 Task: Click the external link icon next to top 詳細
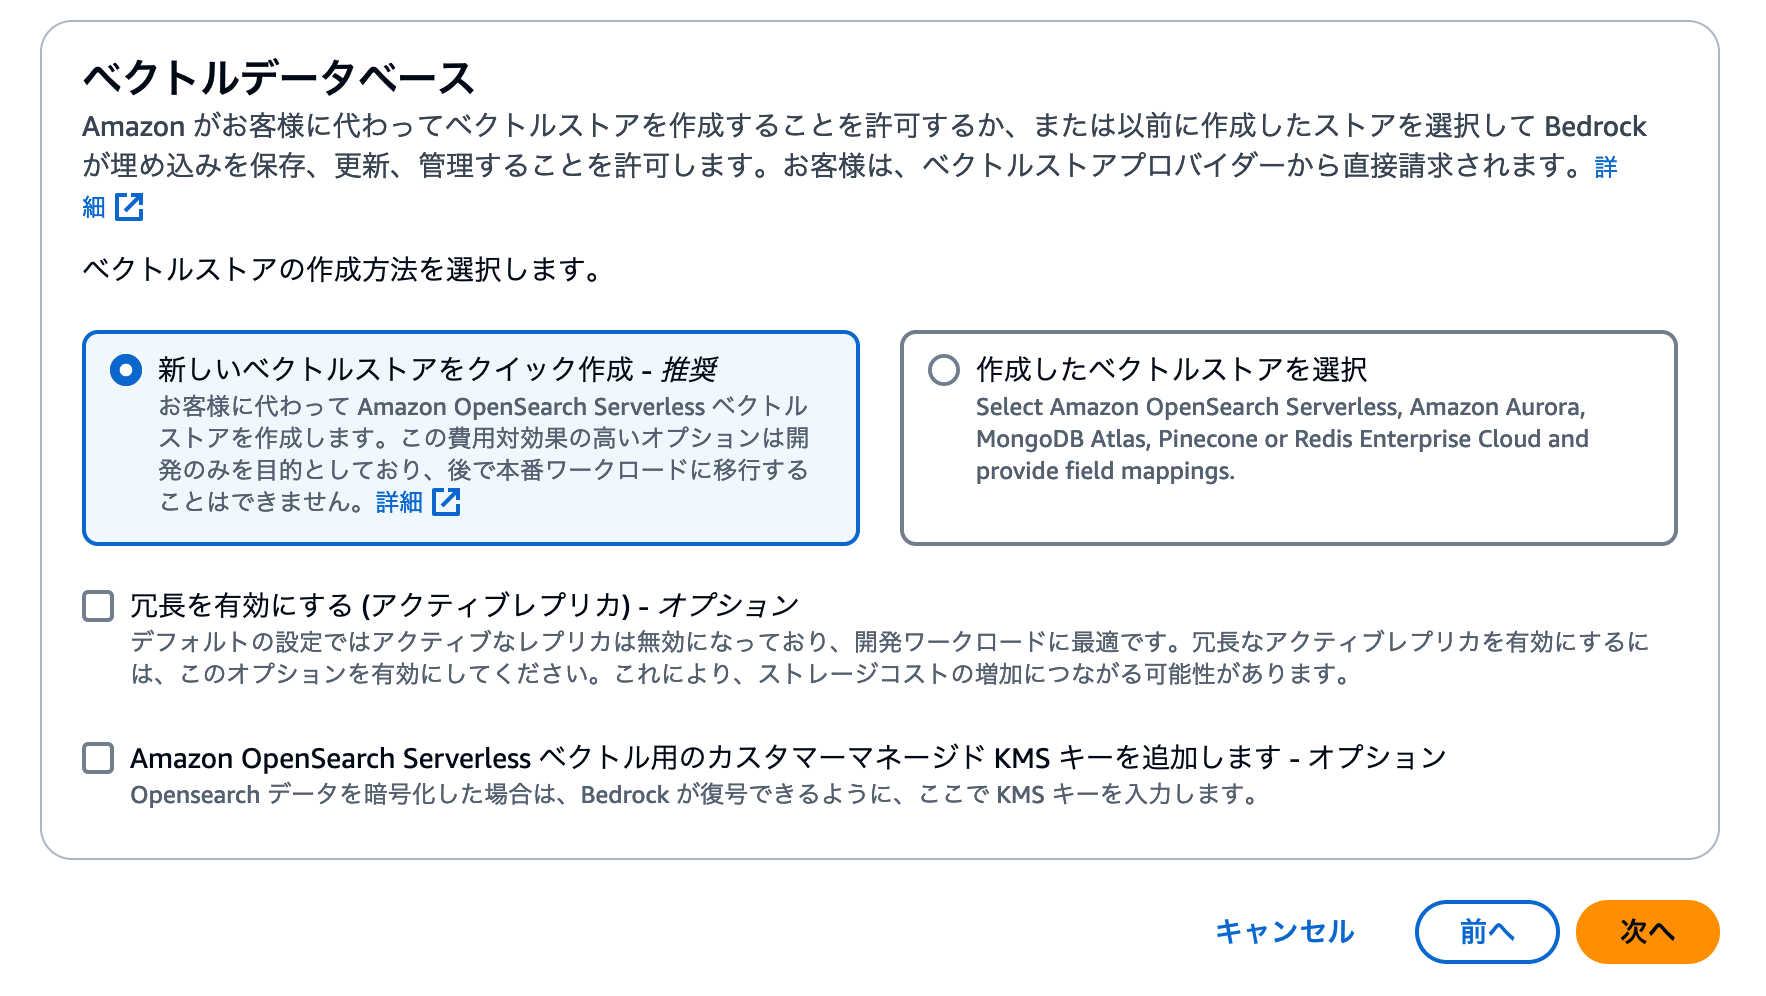point(129,208)
